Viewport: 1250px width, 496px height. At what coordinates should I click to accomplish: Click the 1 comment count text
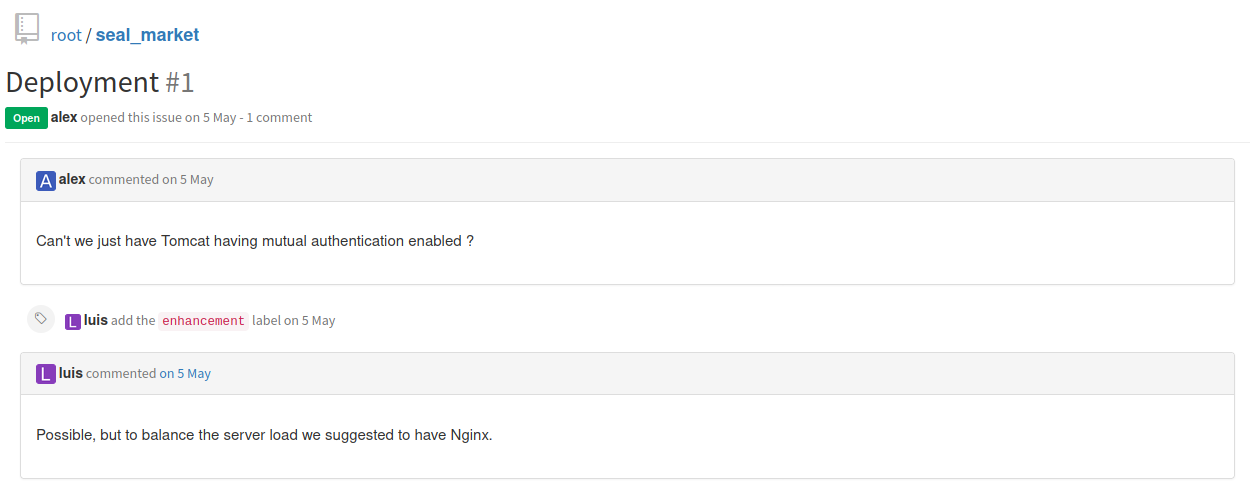[x=279, y=117]
